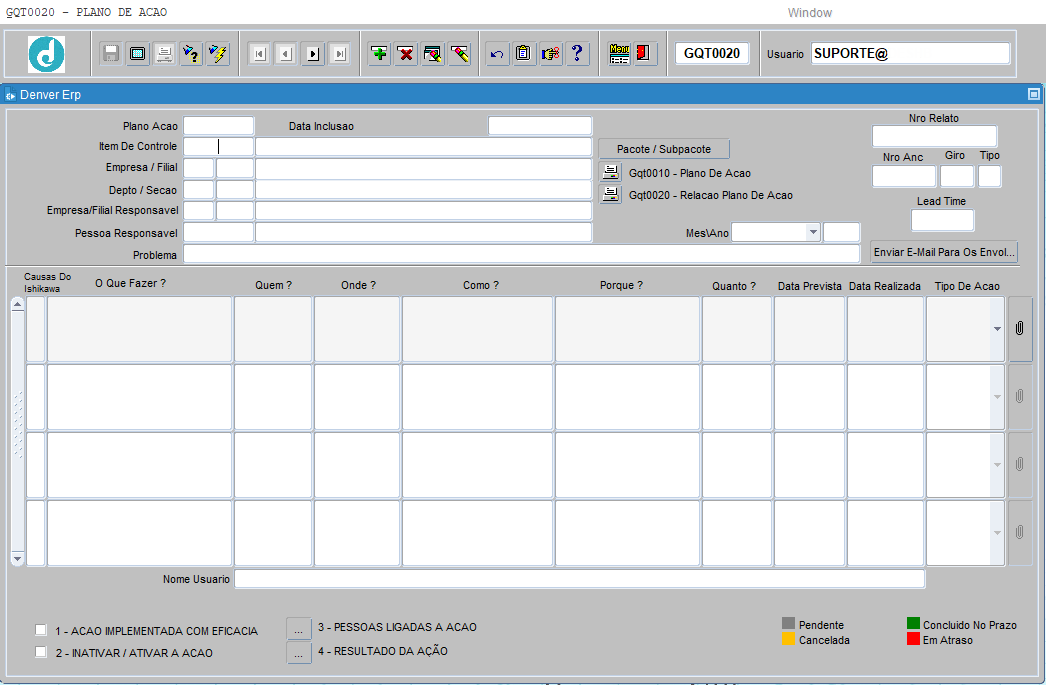Click the Denver Erp window title icon
The width and height of the screenshot is (1046, 685).
point(10,95)
